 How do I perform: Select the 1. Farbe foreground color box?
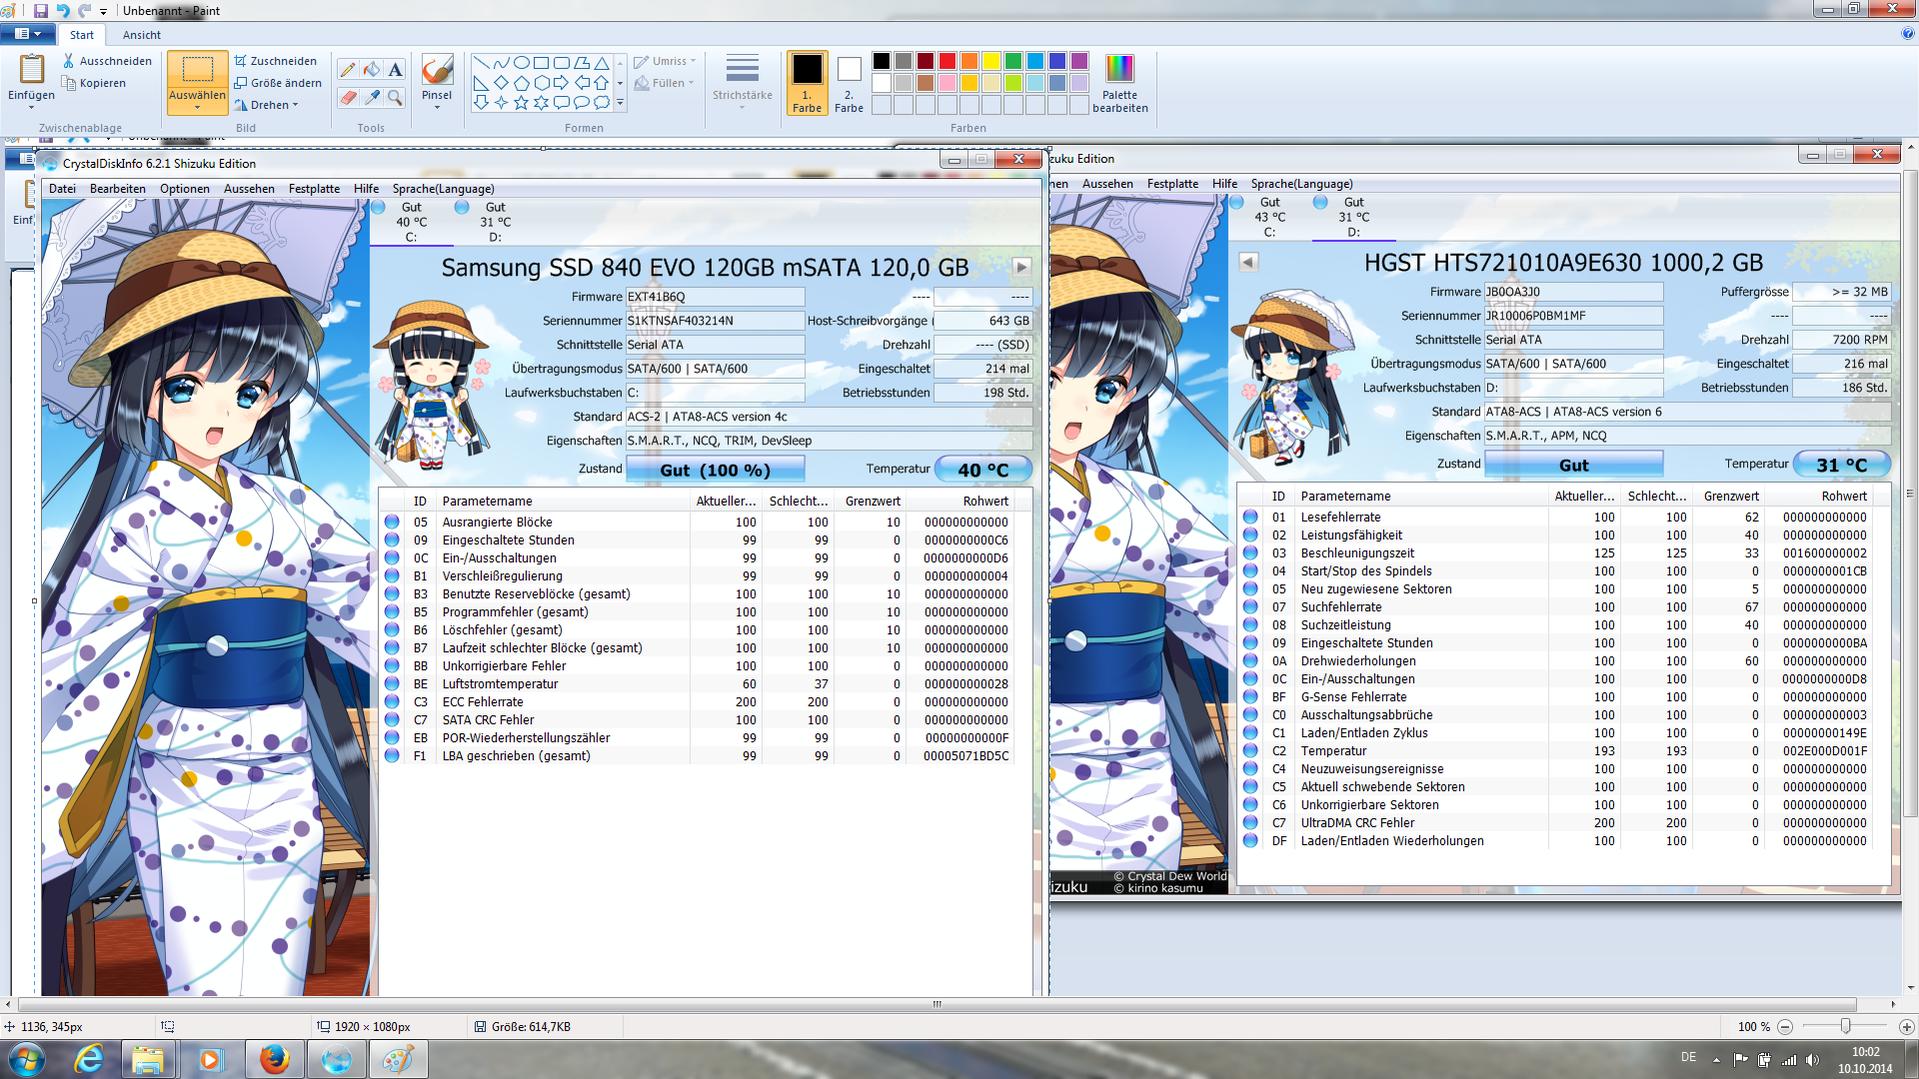[807, 83]
